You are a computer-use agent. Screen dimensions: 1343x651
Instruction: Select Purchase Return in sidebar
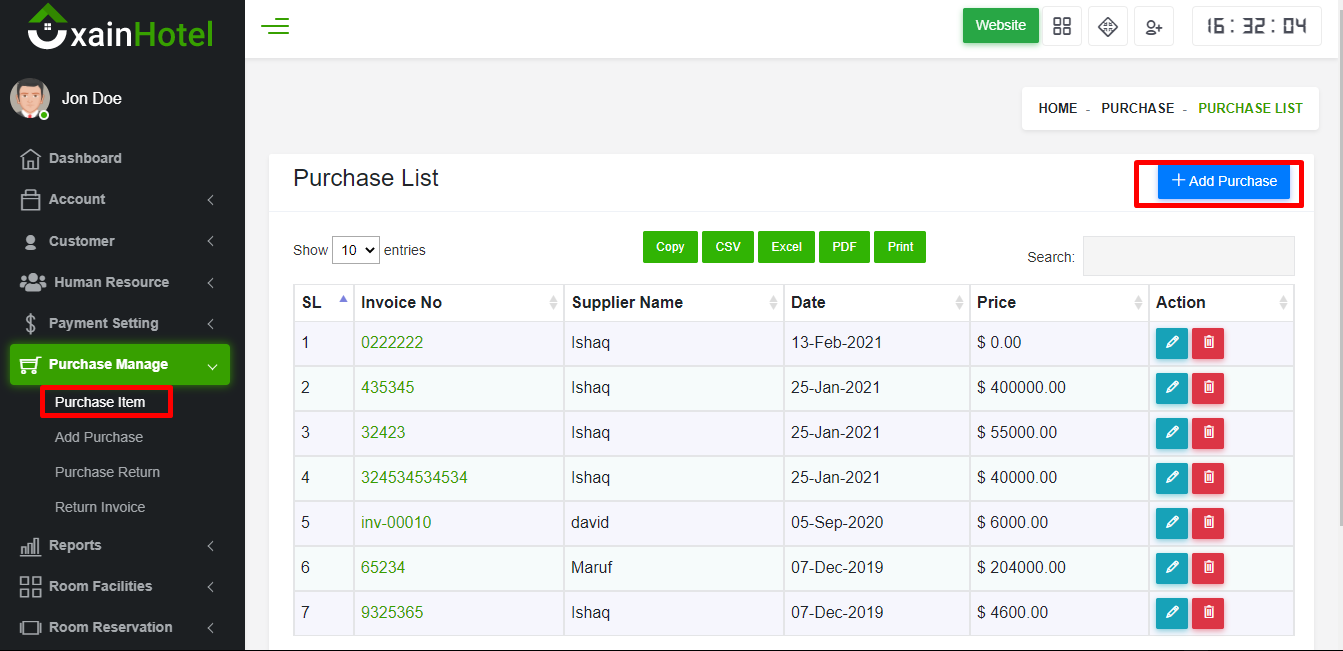tap(107, 472)
